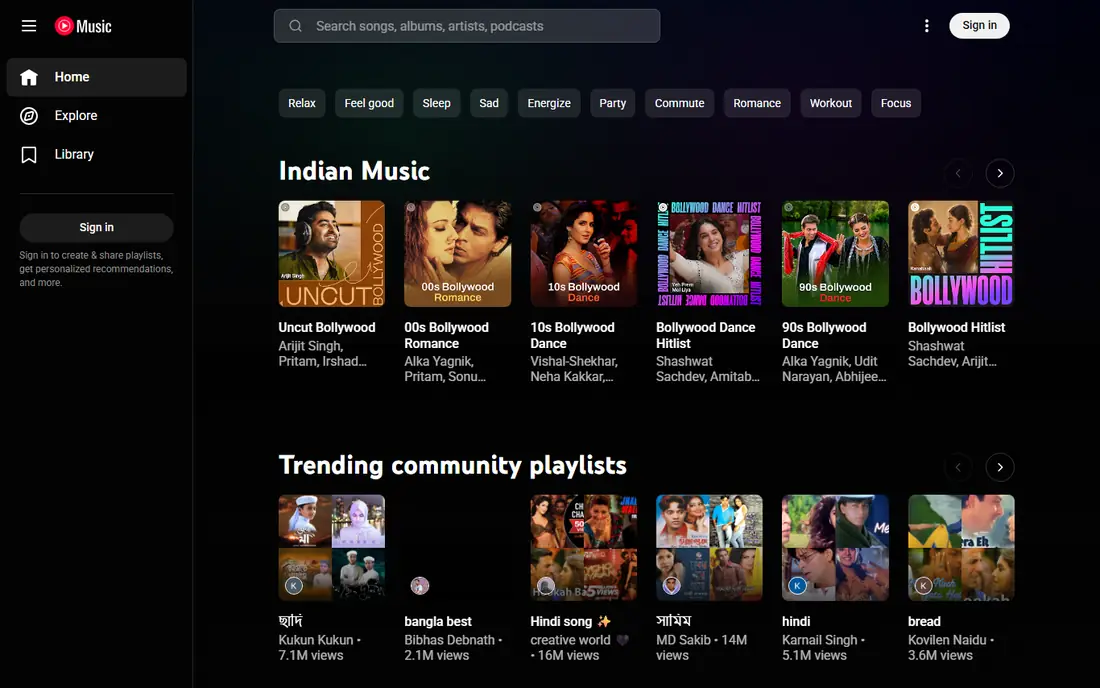The width and height of the screenshot is (1100, 688).
Task: Show previous Indian Music items
Action: (958, 173)
